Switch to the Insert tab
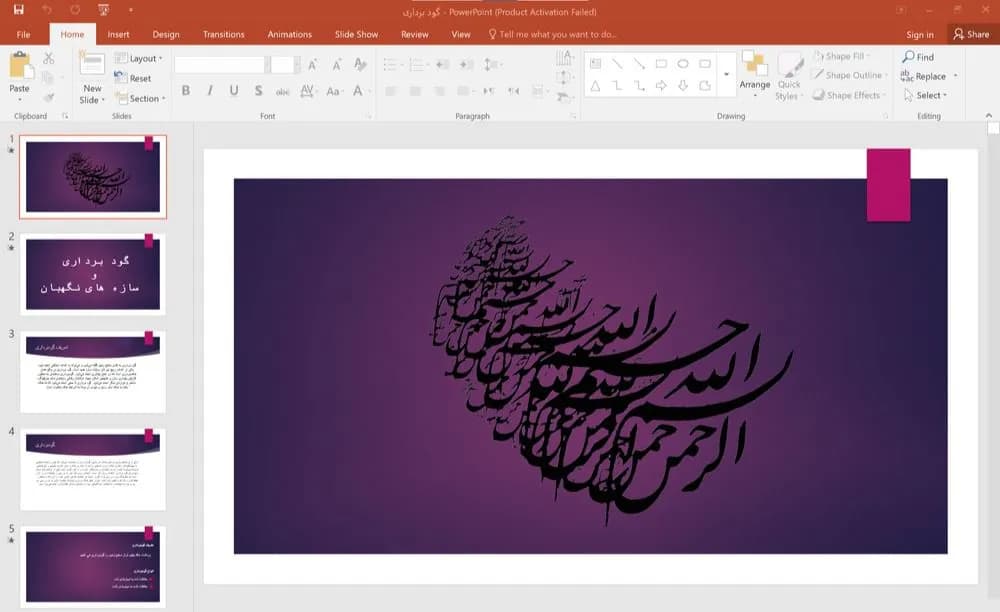The height and width of the screenshot is (612, 1000). (x=118, y=34)
